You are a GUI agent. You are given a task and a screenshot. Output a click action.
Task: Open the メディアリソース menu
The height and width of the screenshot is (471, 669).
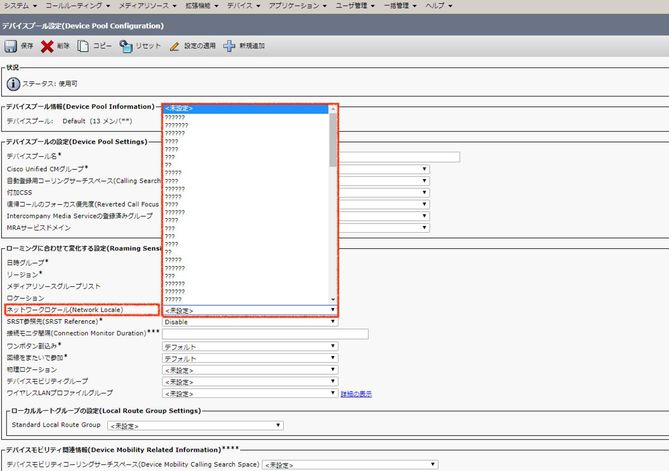(147, 6)
